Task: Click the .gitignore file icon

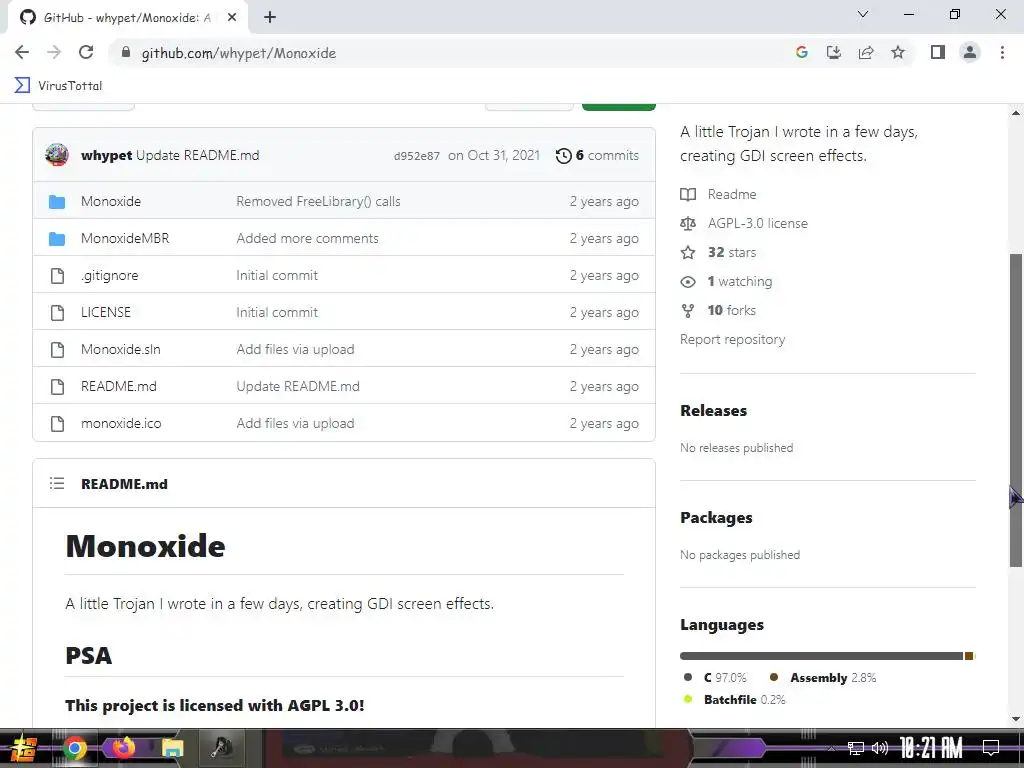Action: pyautogui.click(x=57, y=276)
